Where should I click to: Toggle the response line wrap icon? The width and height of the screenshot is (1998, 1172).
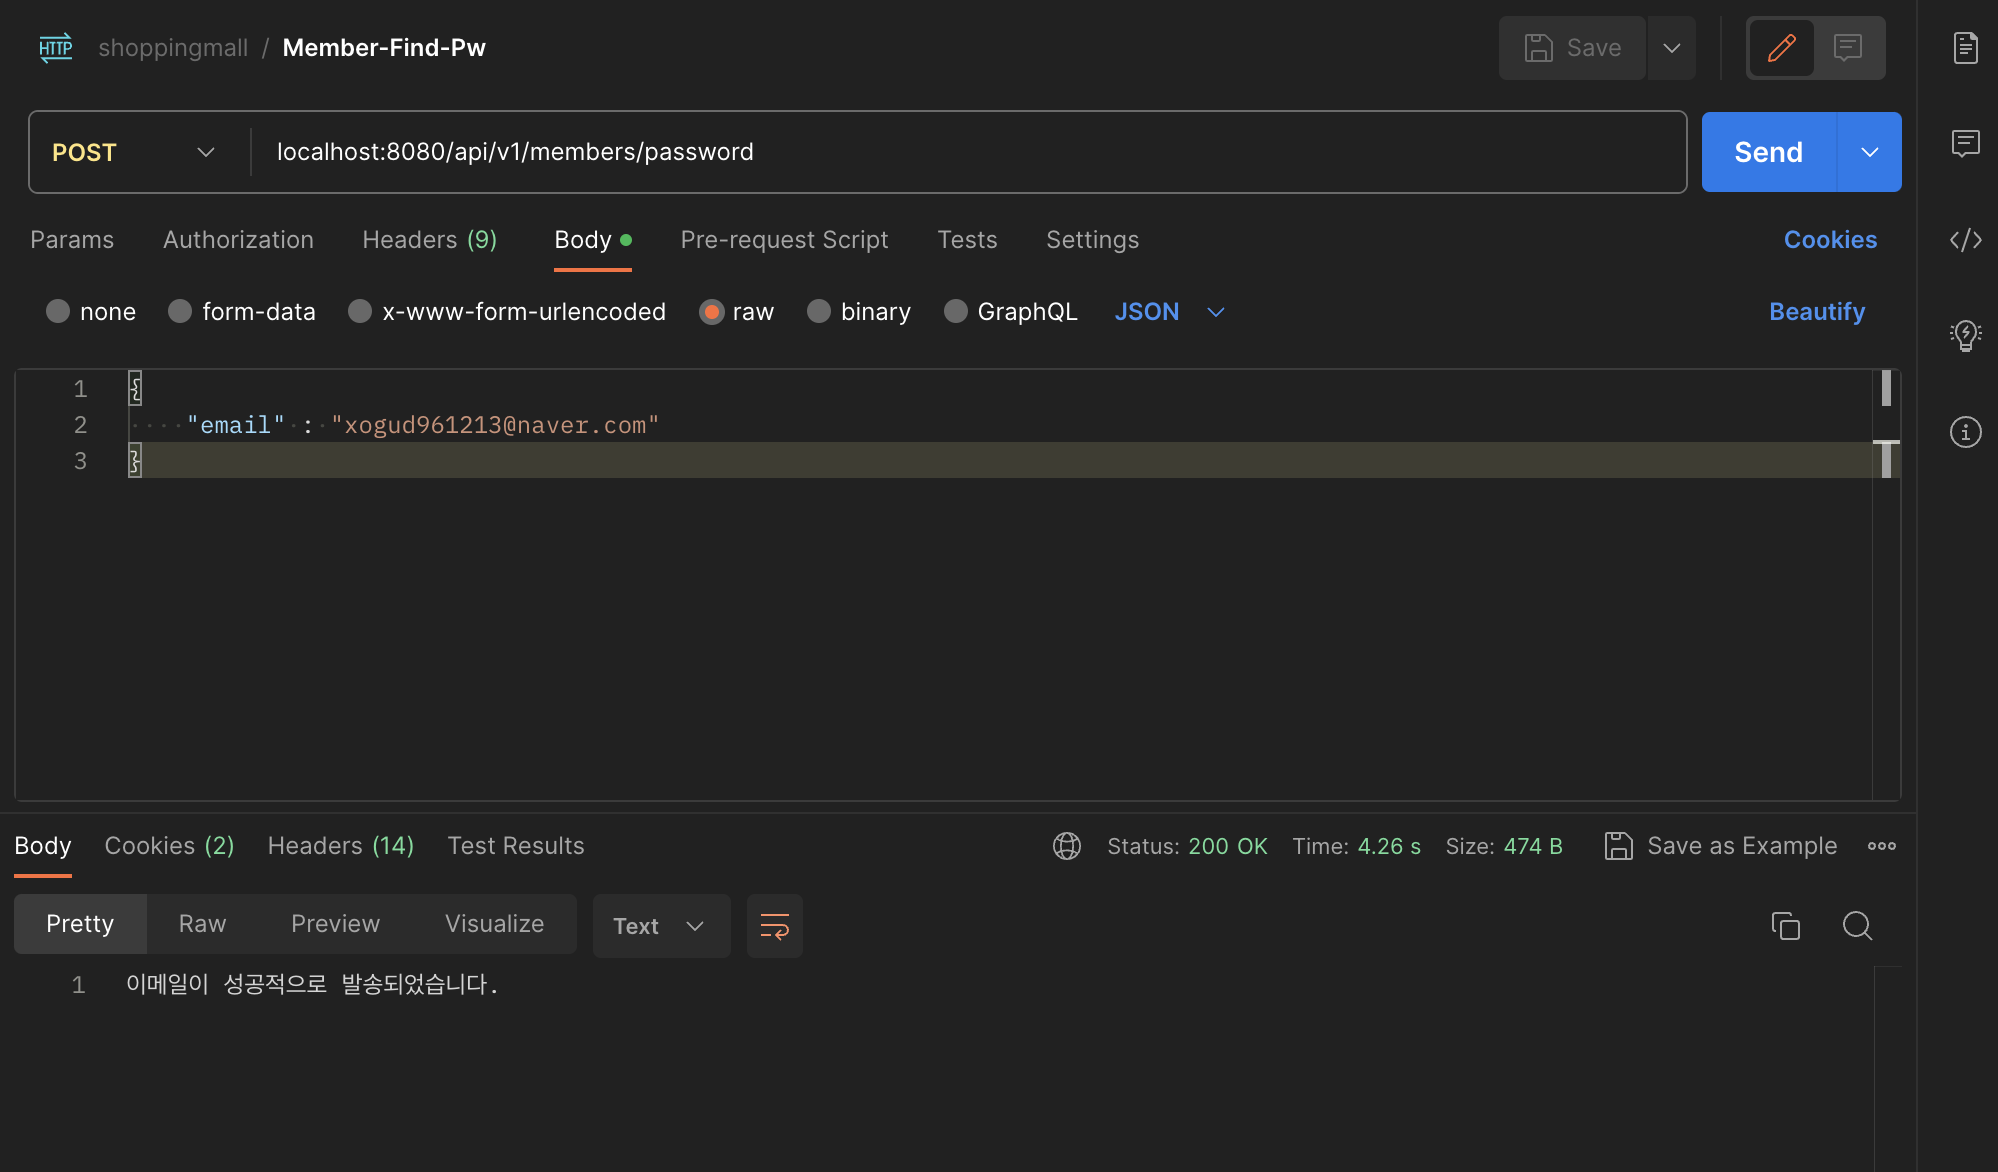pyautogui.click(x=774, y=926)
